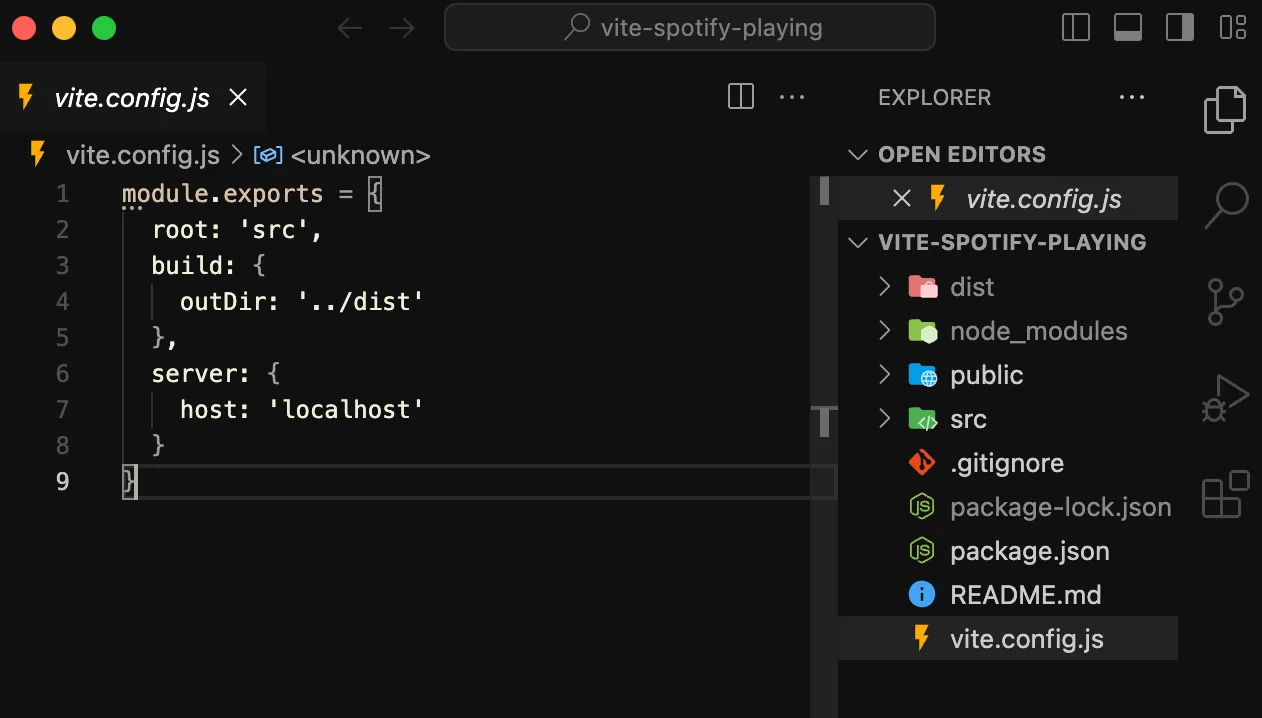Toggle the Panel layout button
The height and width of the screenshot is (718, 1262).
[x=1128, y=27]
